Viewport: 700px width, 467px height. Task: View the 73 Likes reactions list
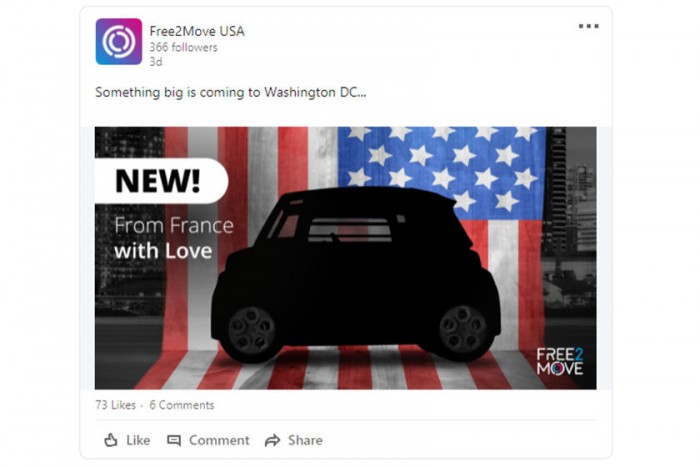click(x=116, y=405)
